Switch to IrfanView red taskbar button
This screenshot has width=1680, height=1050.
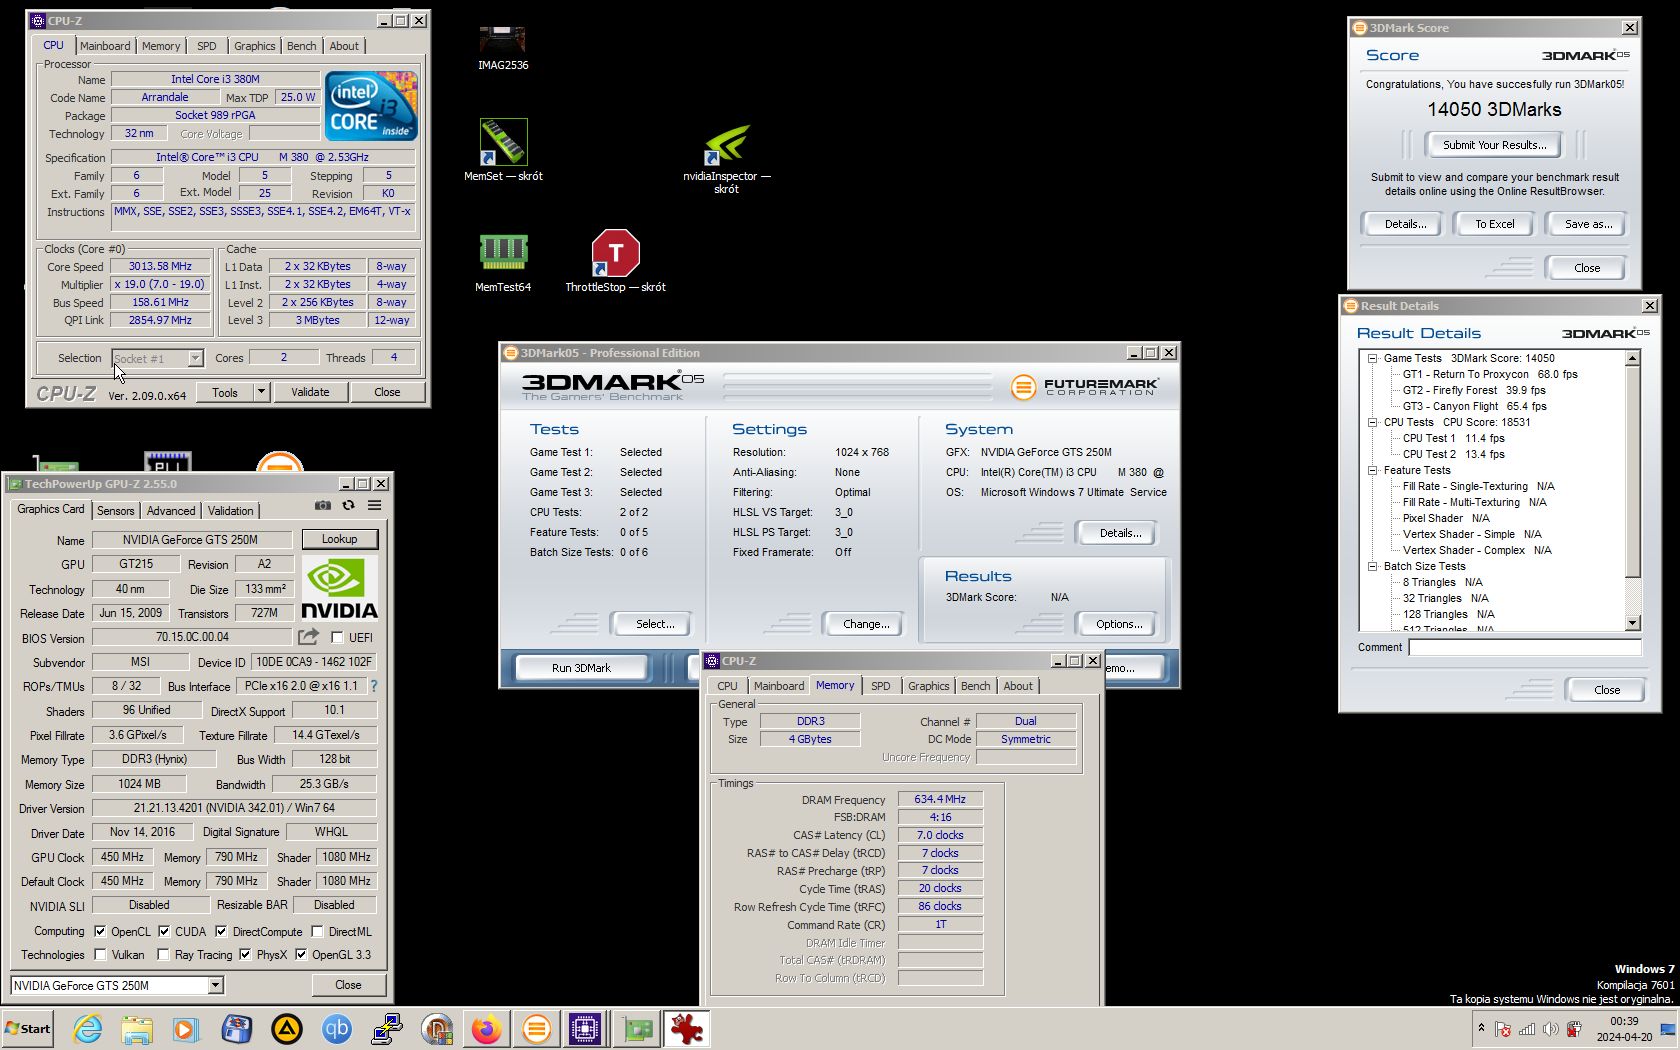coord(687,1029)
